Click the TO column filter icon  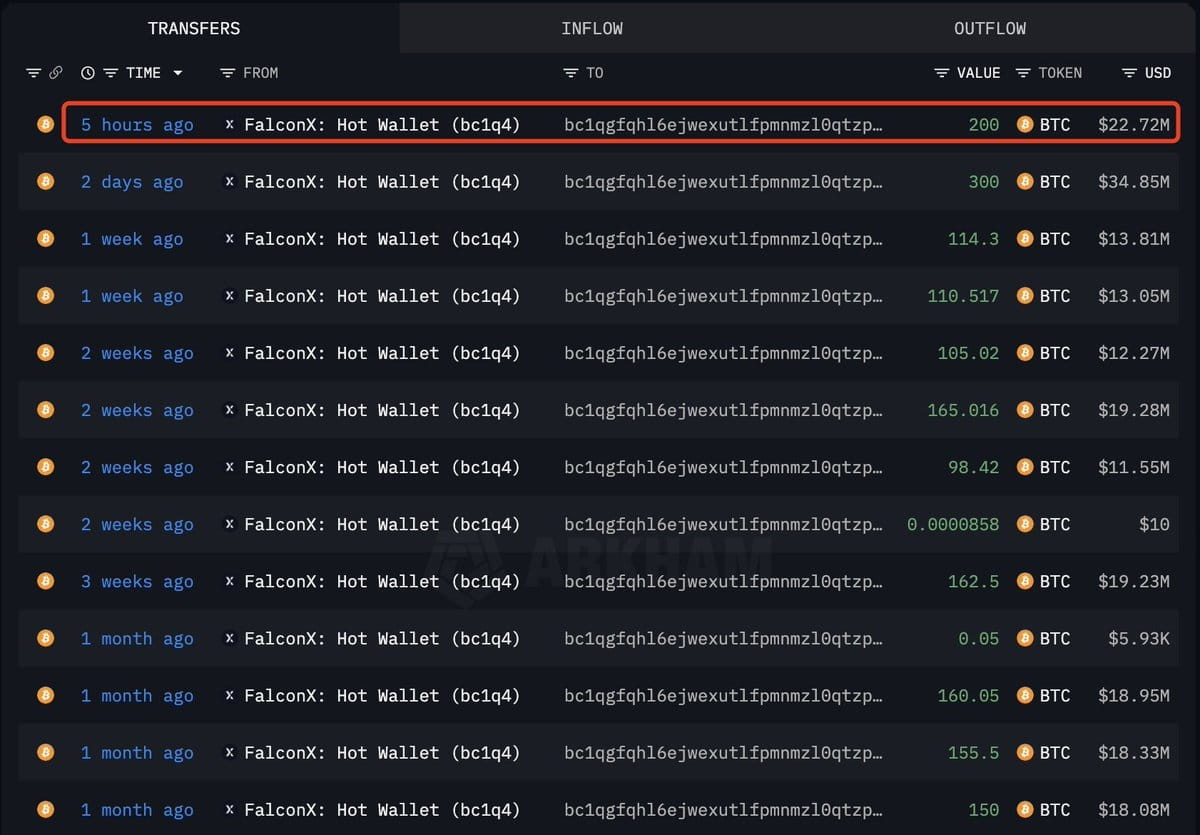tap(571, 73)
